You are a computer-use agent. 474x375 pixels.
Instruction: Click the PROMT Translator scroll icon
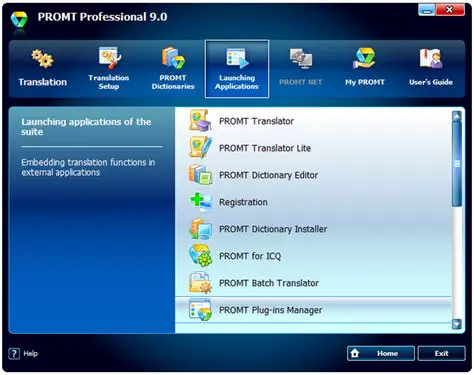coord(200,121)
